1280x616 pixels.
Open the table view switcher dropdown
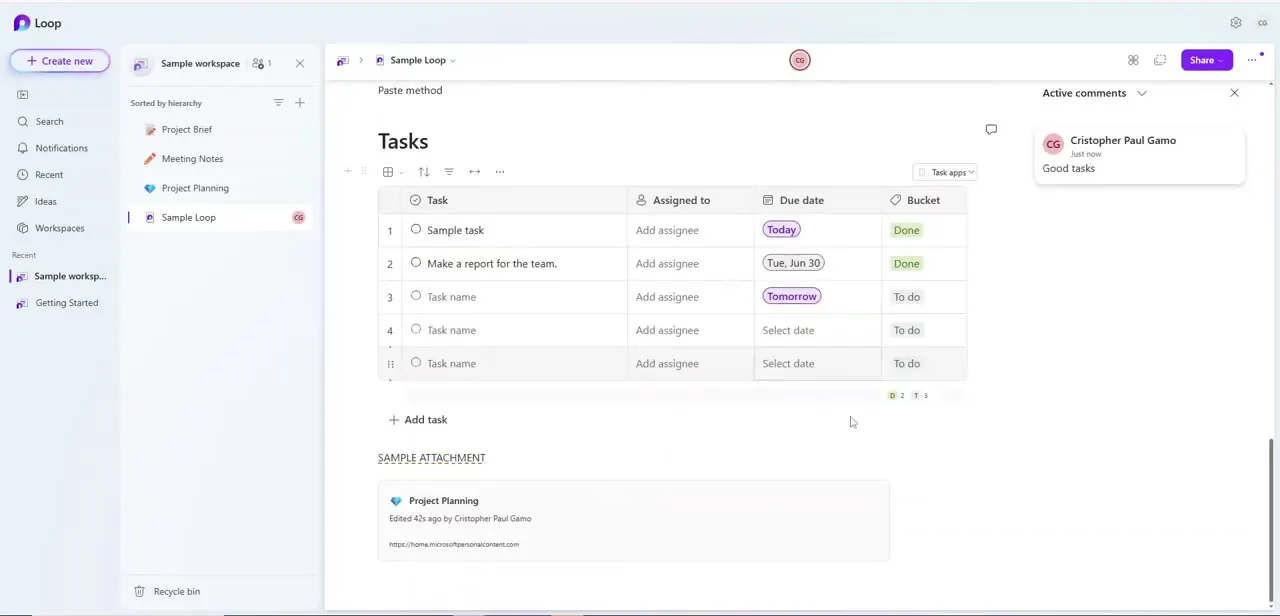point(392,172)
